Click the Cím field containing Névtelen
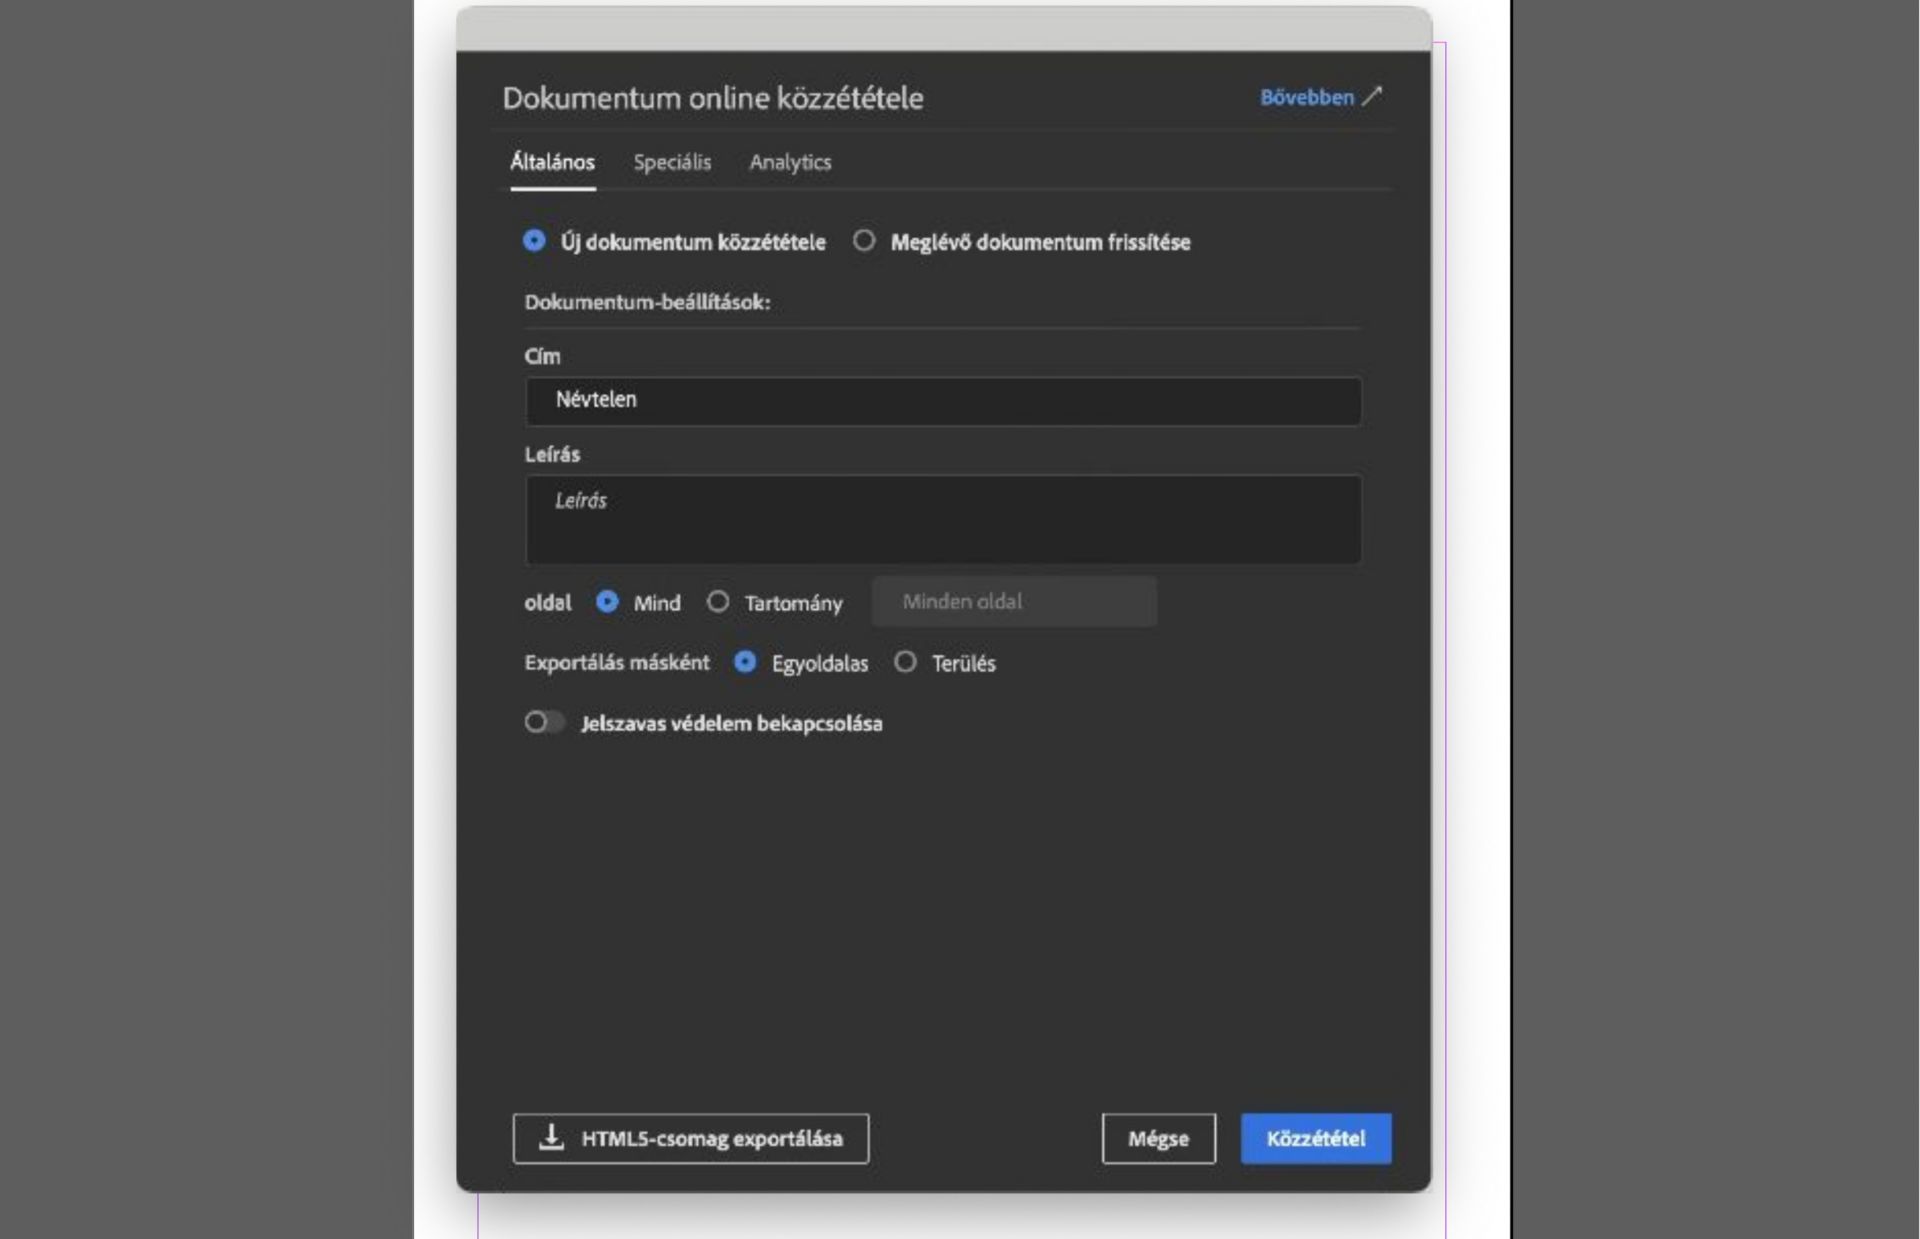The height and width of the screenshot is (1239, 1920). 941,400
